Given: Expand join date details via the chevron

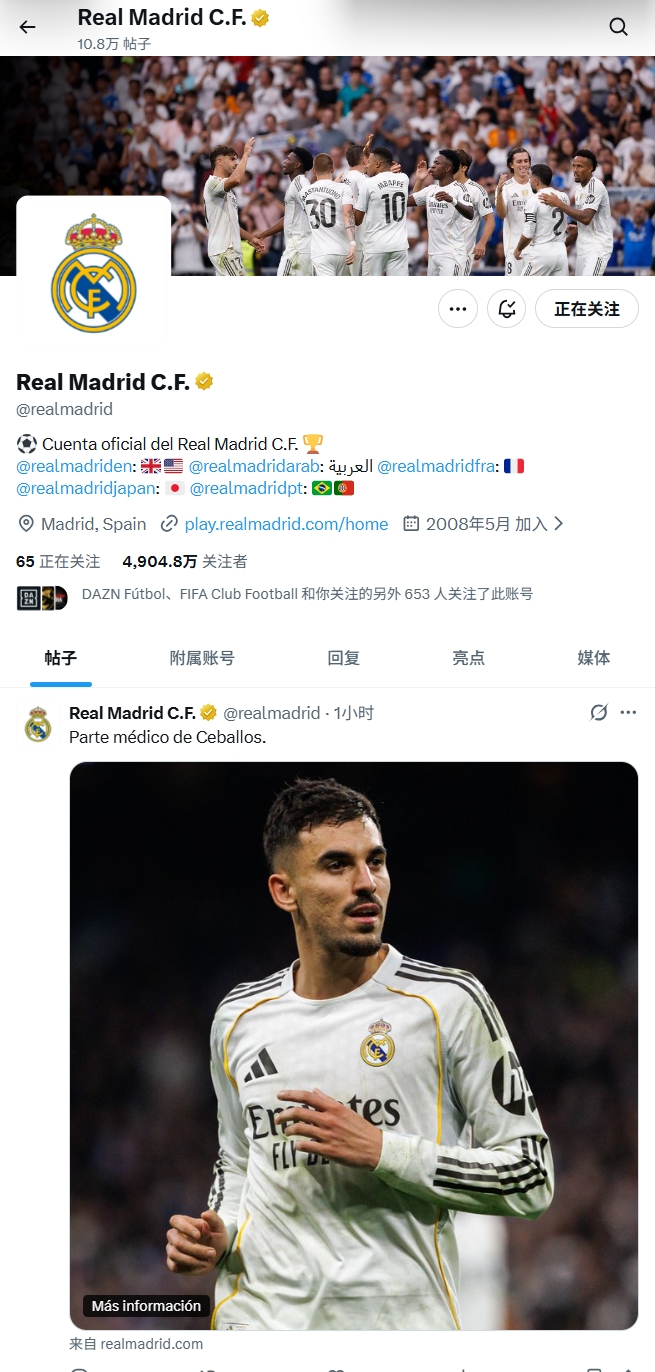Looking at the screenshot, I should [558, 523].
